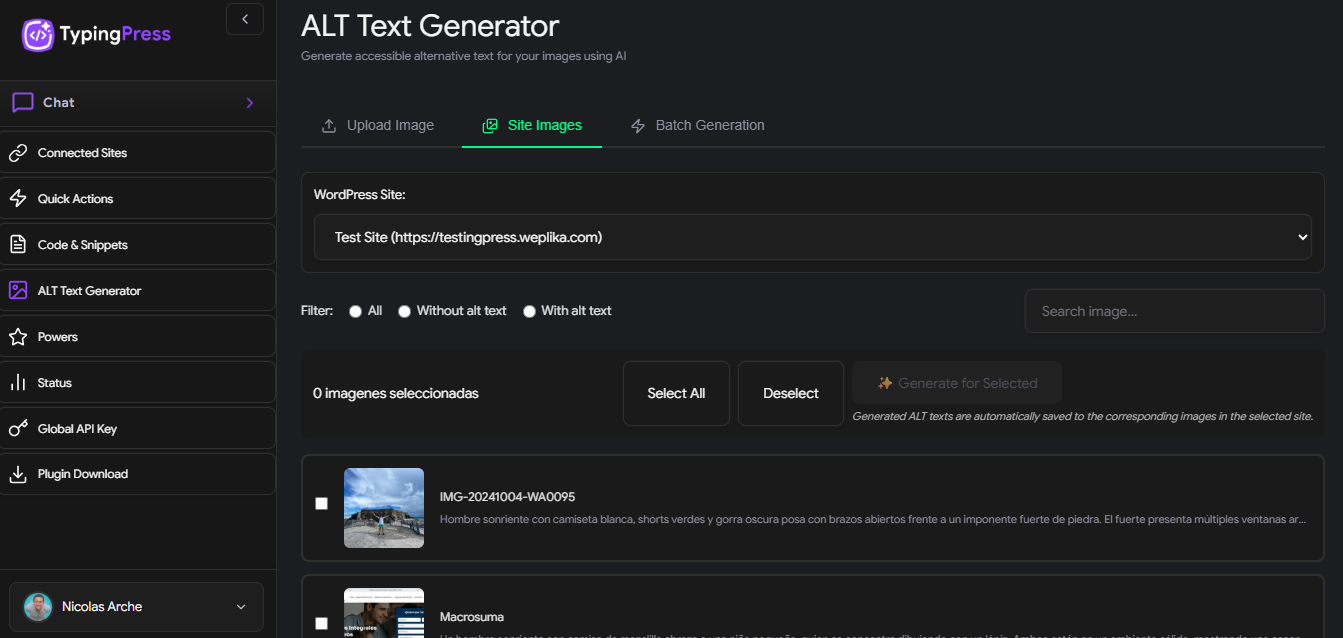
Task: Click the Site Images tab's gallery icon
Action: click(490, 126)
